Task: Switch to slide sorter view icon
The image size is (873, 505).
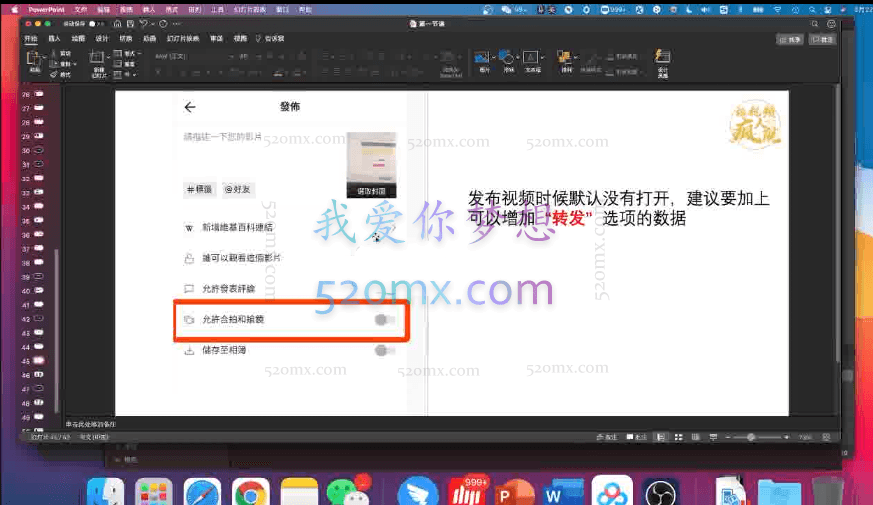Action: [677, 438]
